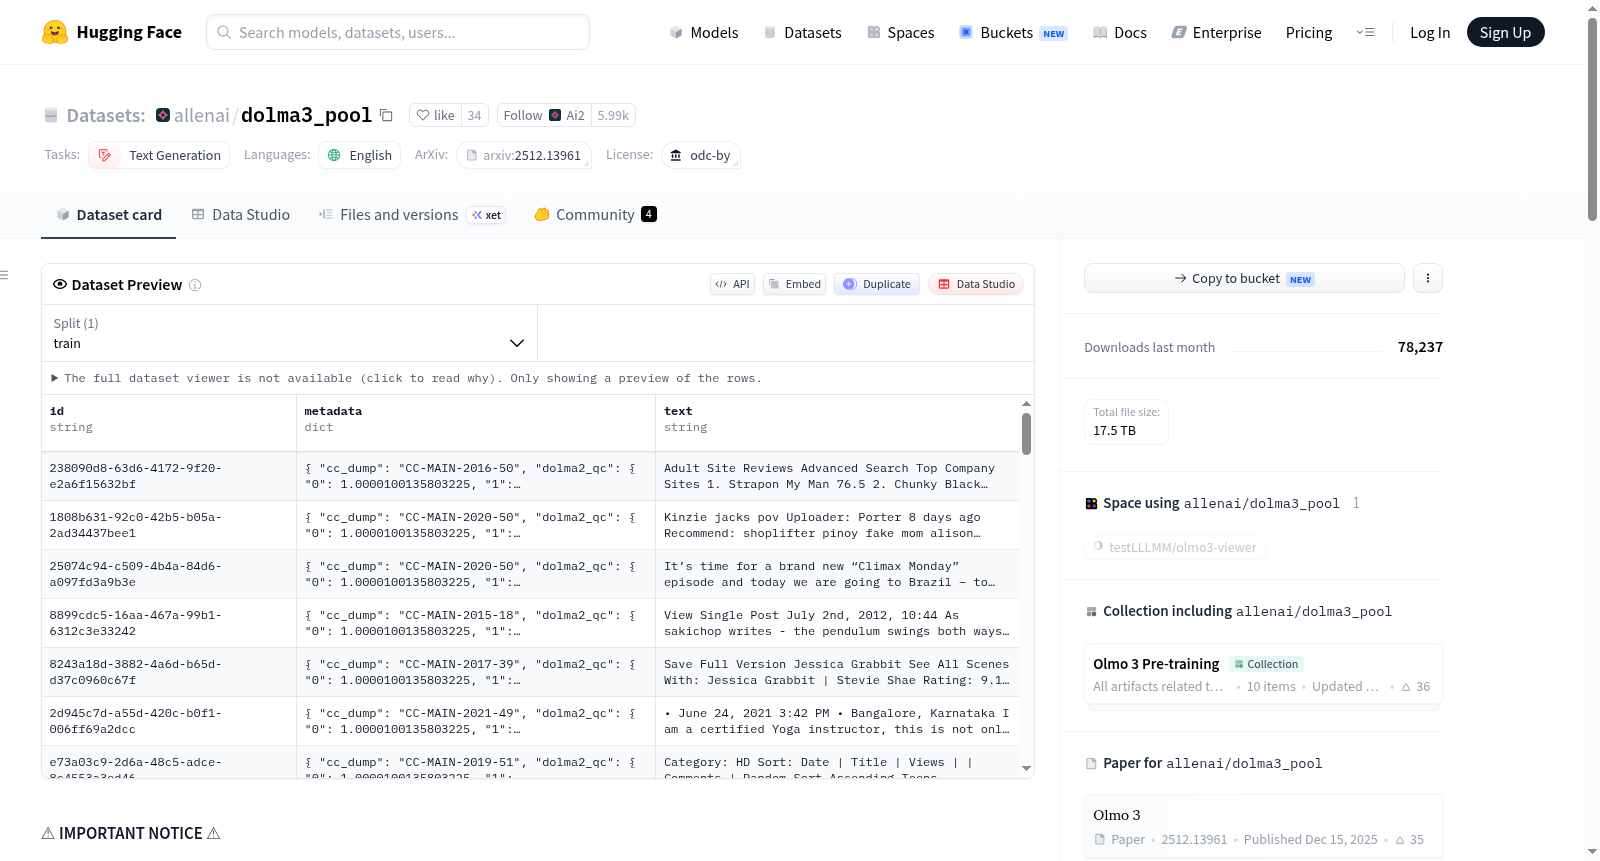Click the 34 likes count
The image size is (1600, 861).
(x=474, y=115)
